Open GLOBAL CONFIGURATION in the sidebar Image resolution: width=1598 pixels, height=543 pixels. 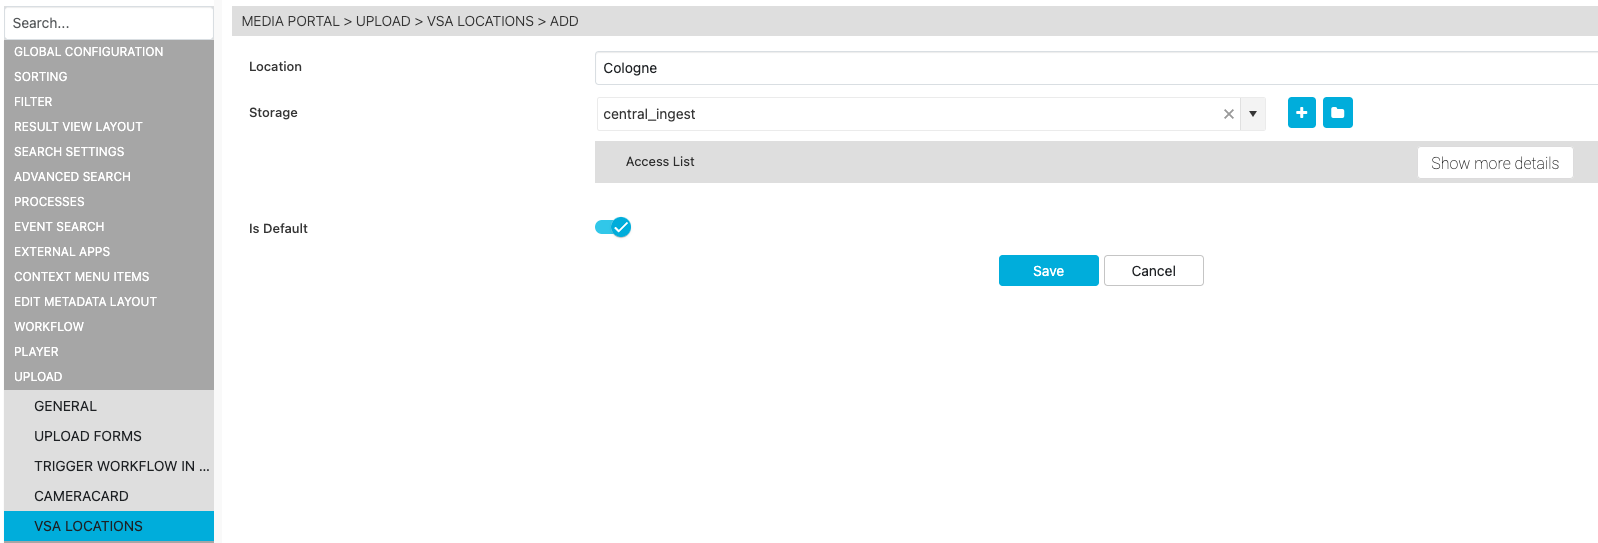88,52
